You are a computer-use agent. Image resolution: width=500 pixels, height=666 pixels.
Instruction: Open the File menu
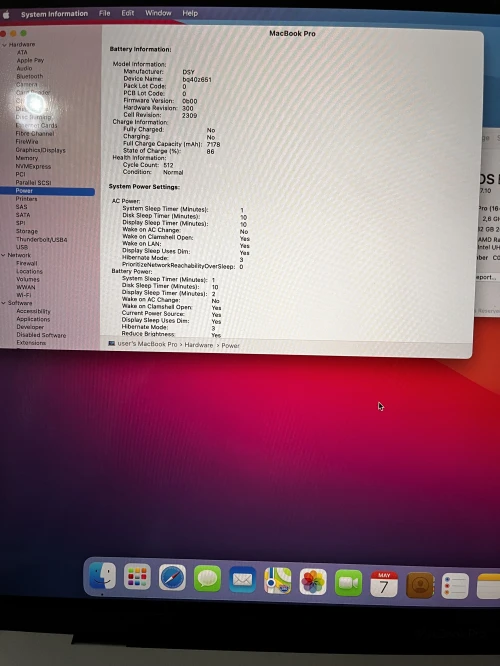coord(105,13)
